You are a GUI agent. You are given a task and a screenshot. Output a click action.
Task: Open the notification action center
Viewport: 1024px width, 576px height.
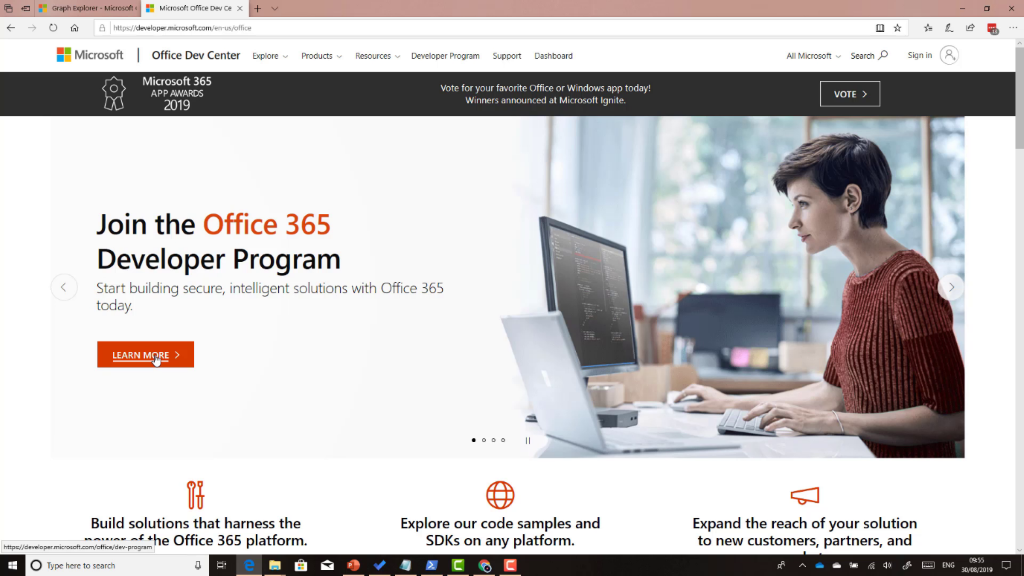pyautogui.click(x=1006, y=566)
